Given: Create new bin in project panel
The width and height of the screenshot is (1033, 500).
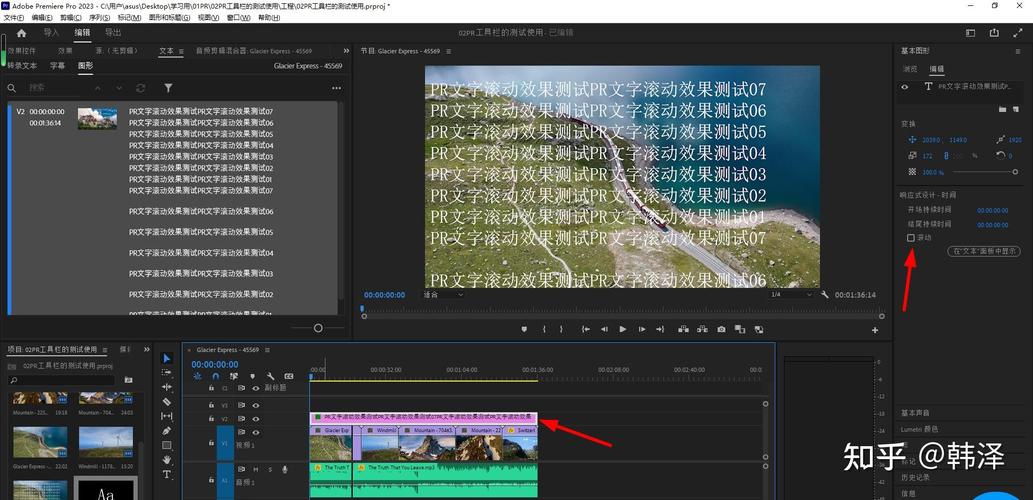Looking at the screenshot, I should pos(128,380).
